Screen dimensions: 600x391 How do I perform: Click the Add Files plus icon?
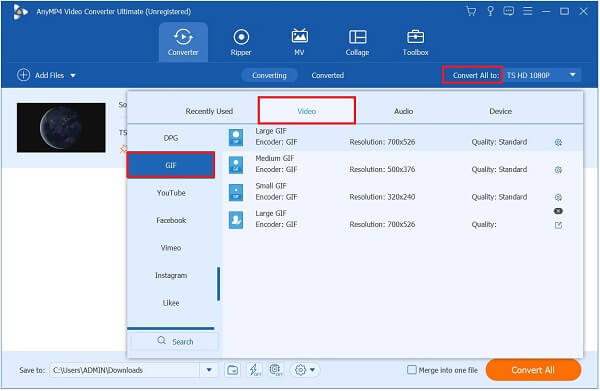tap(23, 75)
